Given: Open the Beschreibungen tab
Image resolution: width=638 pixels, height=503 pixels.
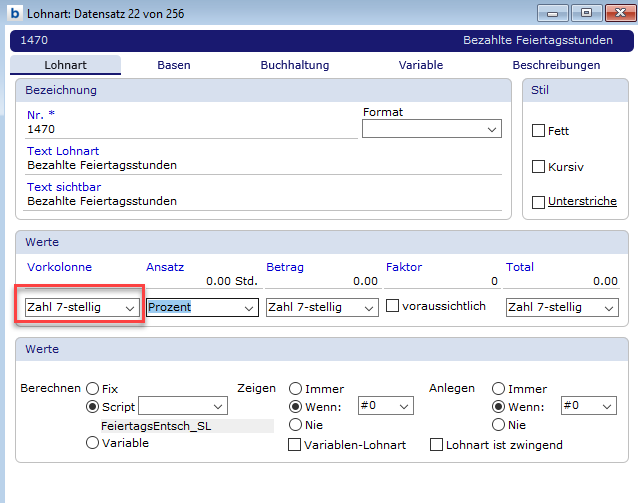Looking at the screenshot, I should [556, 65].
